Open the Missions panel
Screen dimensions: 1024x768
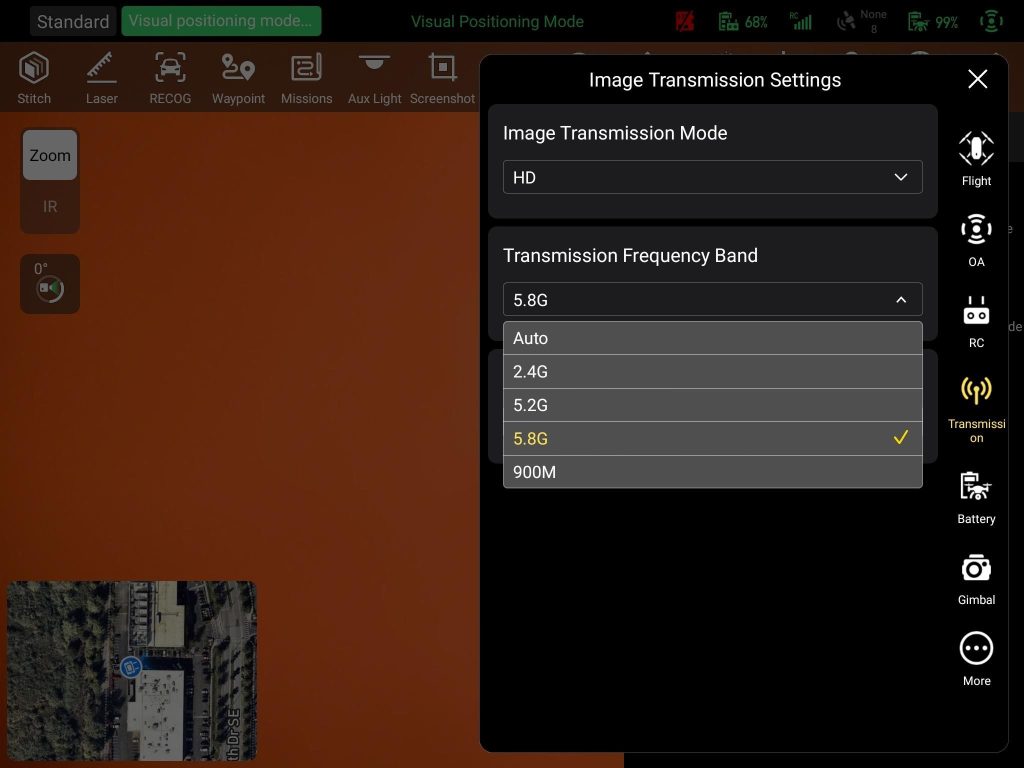tap(306, 78)
